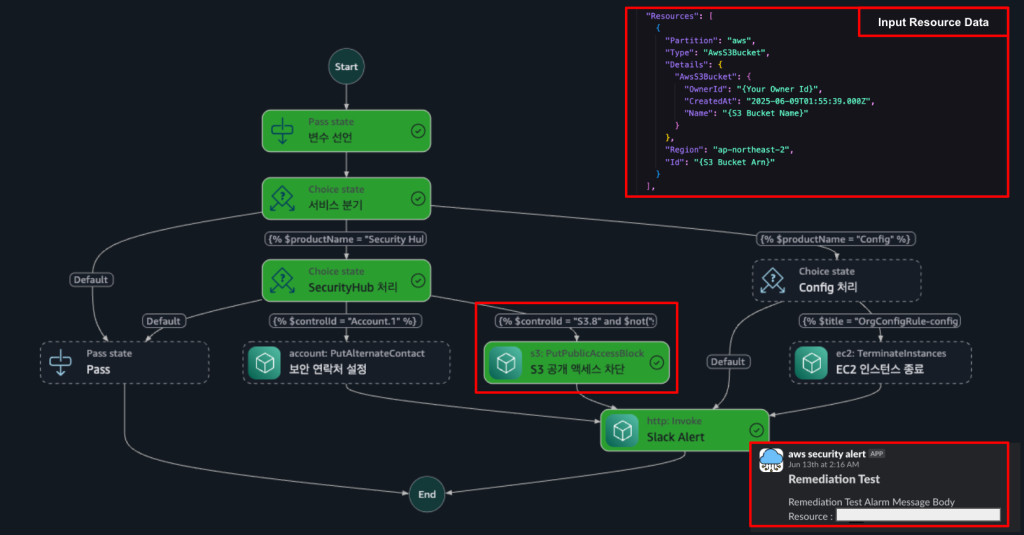Select the SecurityHub 처리 Choice state node
Viewport: 1024px width, 535px height.
click(x=346, y=281)
